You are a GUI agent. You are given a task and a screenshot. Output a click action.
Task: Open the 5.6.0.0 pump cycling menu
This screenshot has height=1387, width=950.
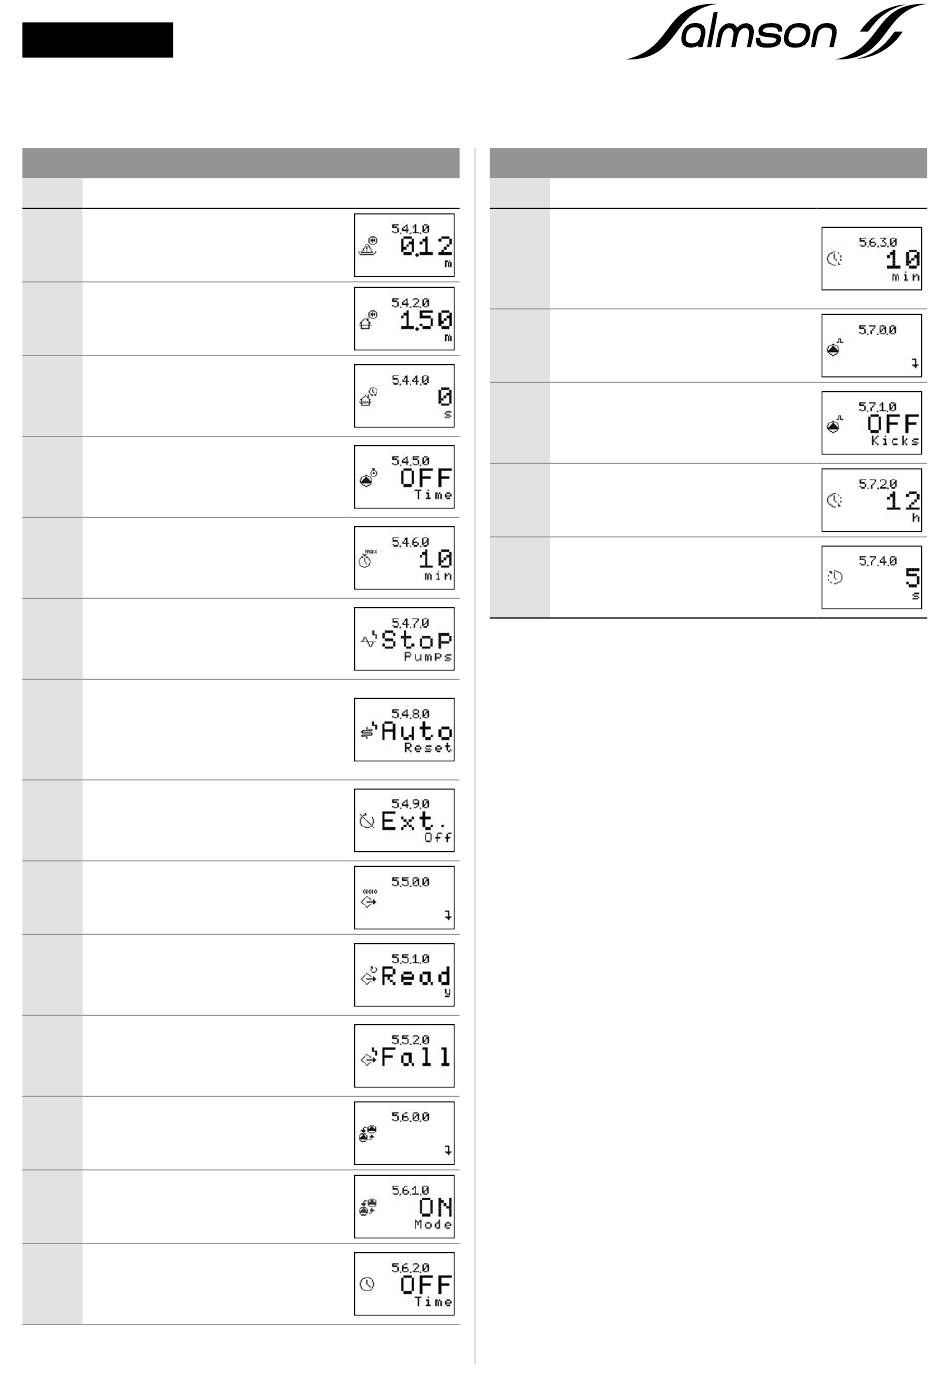coord(404,1133)
